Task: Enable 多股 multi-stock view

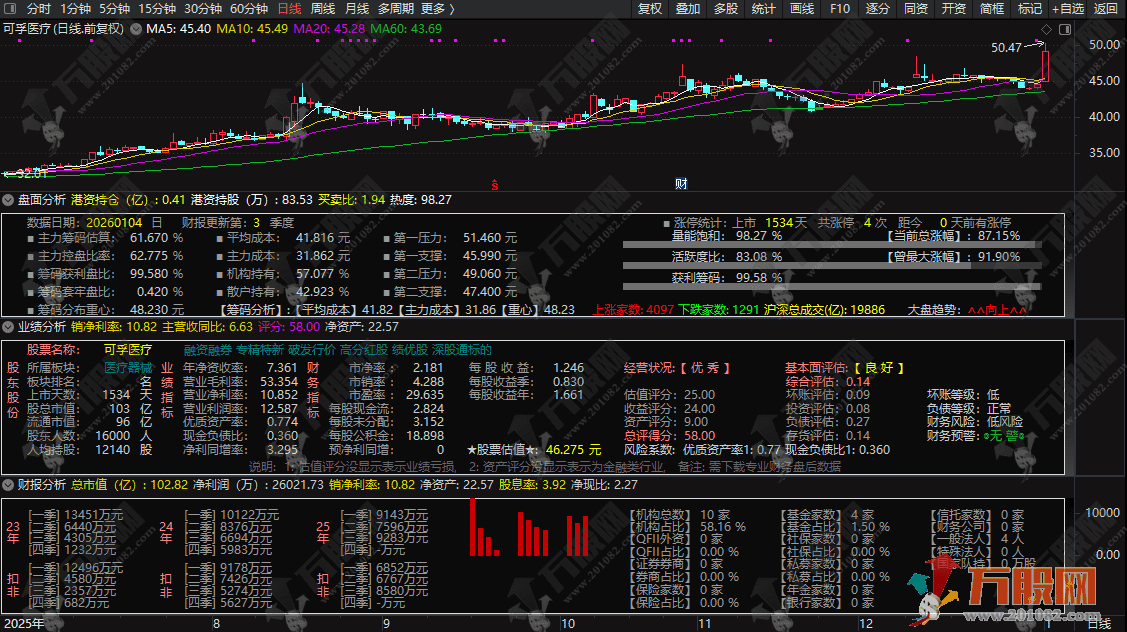Action: click(725, 9)
